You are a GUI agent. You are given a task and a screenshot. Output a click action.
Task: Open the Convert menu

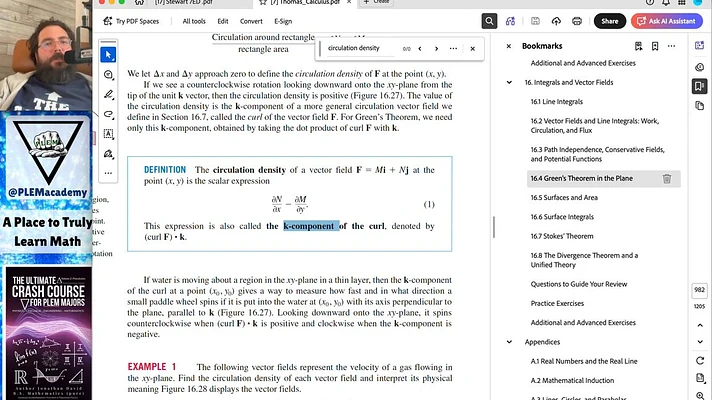tap(251, 21)
